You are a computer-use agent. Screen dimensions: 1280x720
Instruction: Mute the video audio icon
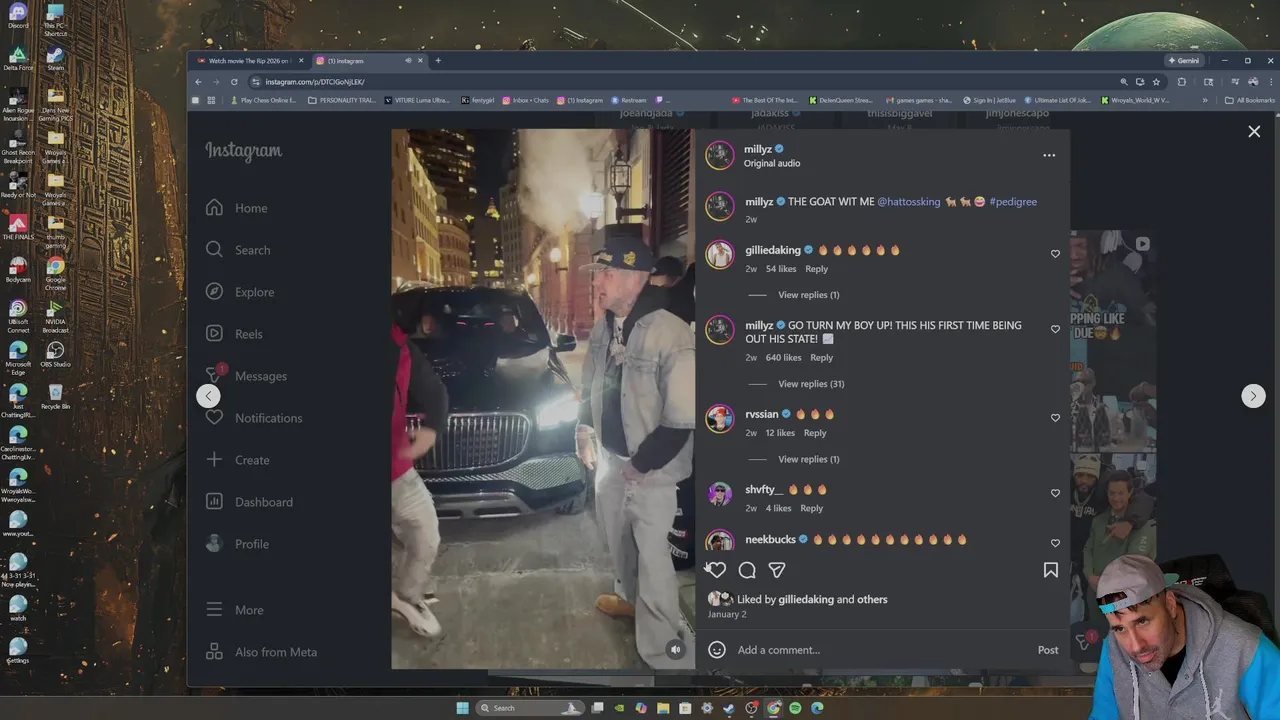coord(676,650)
